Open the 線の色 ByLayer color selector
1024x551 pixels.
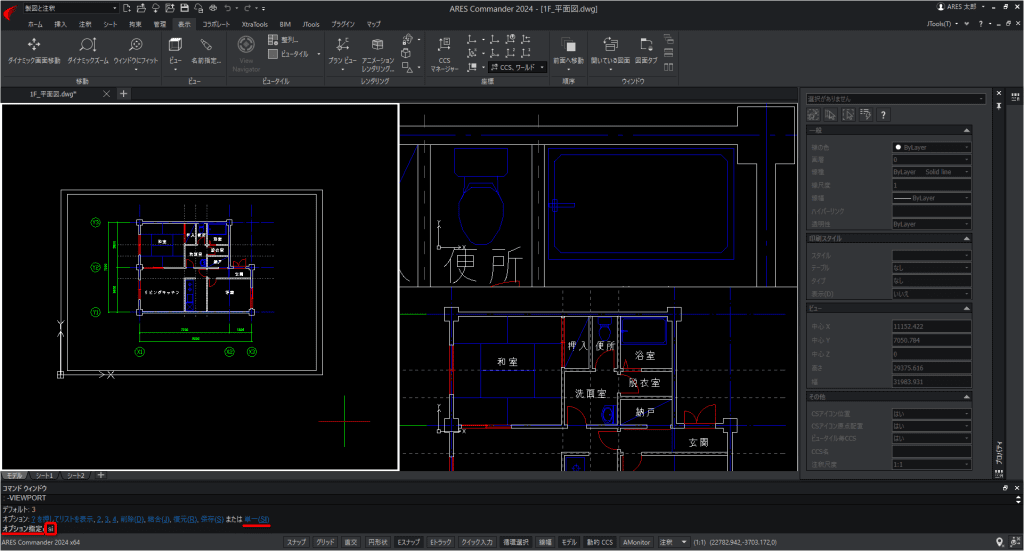tap(931, 147)
